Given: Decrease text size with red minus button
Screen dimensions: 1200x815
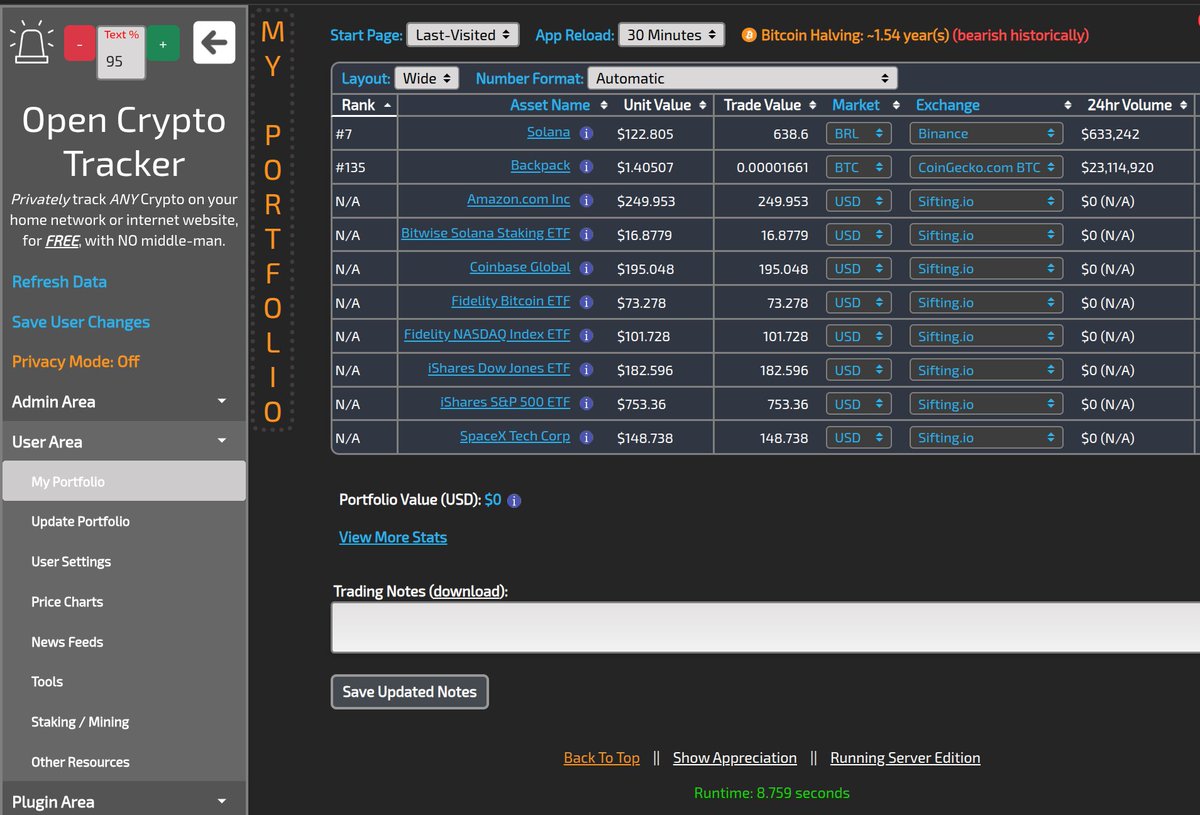Looking at the screenshot, I should 79,44.
